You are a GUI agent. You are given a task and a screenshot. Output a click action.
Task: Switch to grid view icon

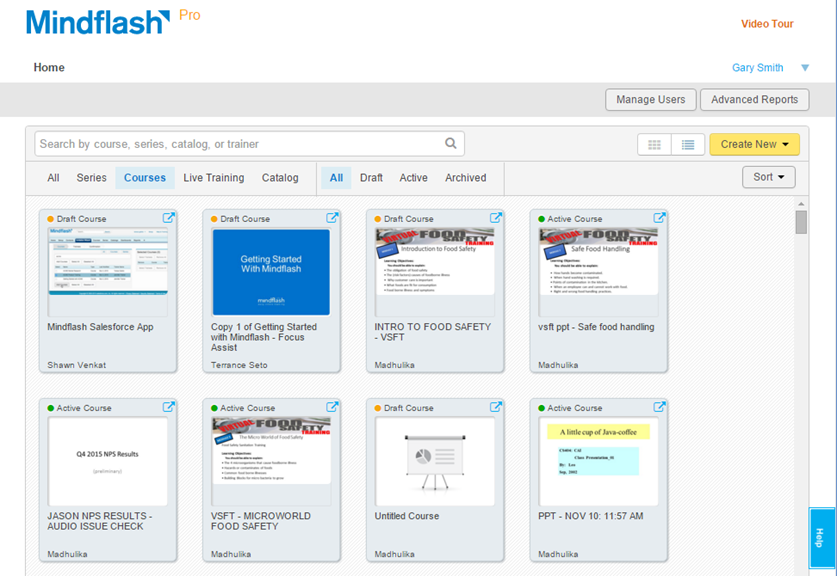tap(654, 145)
